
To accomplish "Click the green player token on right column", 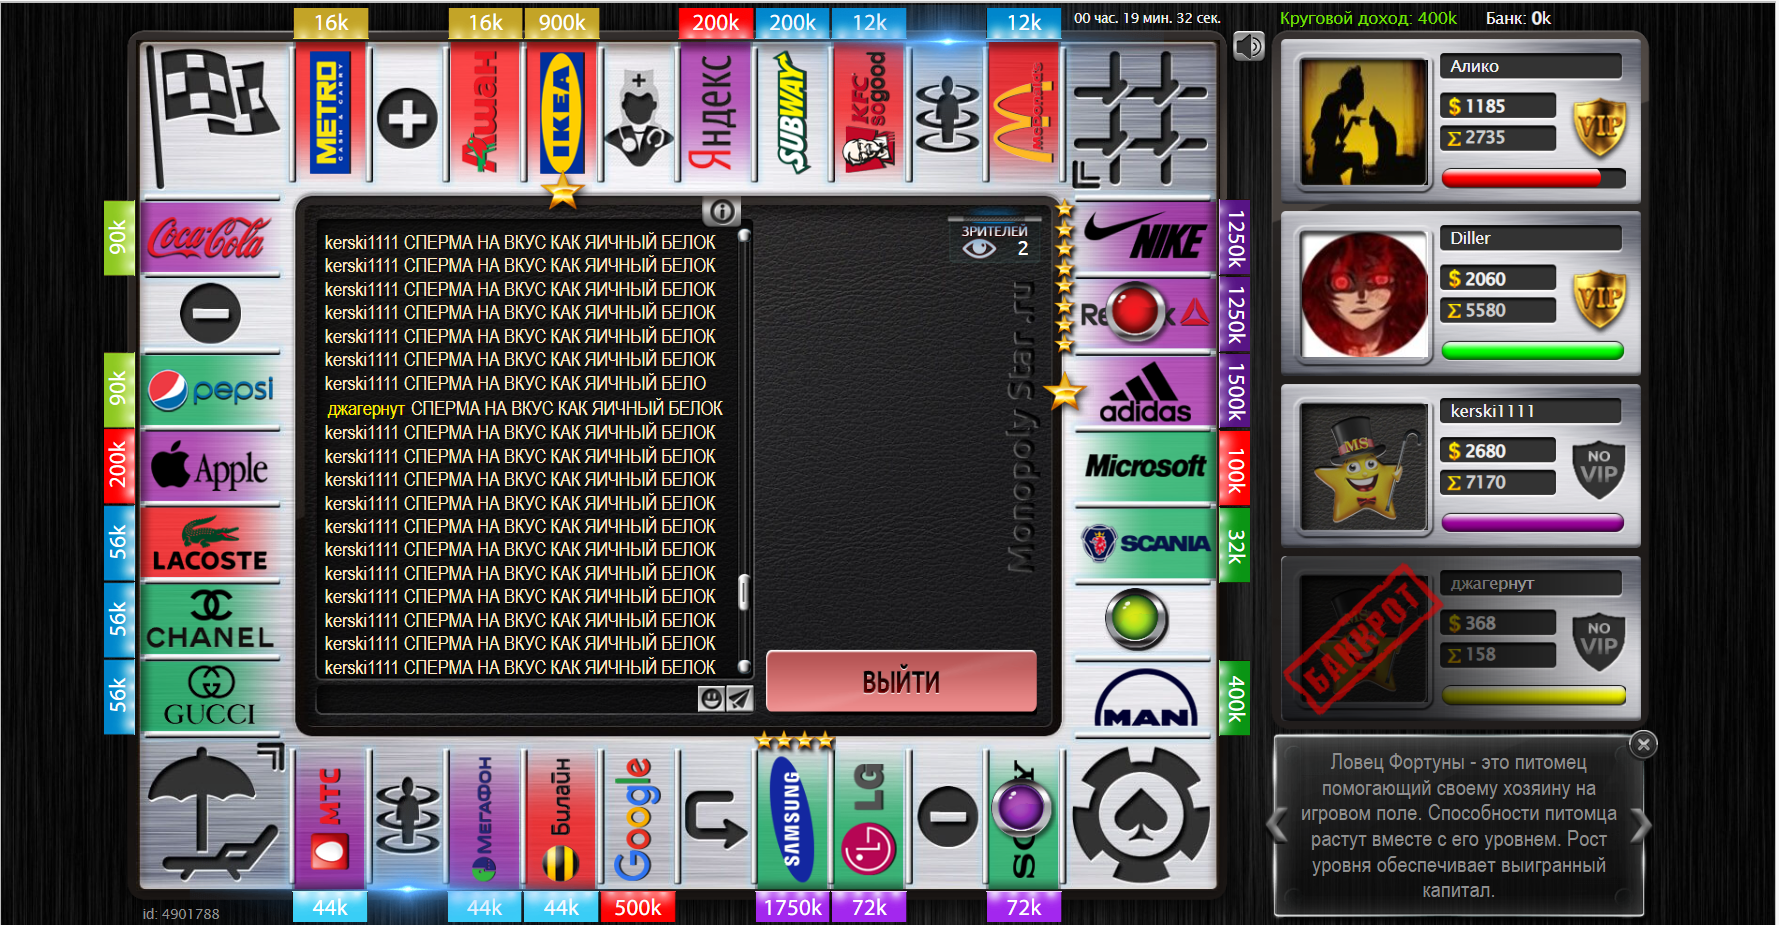I will [1137, 619].
